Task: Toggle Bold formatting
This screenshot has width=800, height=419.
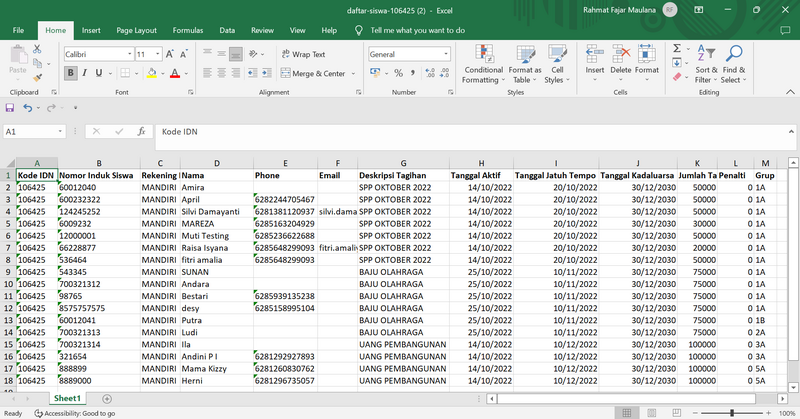Action: 70,73
